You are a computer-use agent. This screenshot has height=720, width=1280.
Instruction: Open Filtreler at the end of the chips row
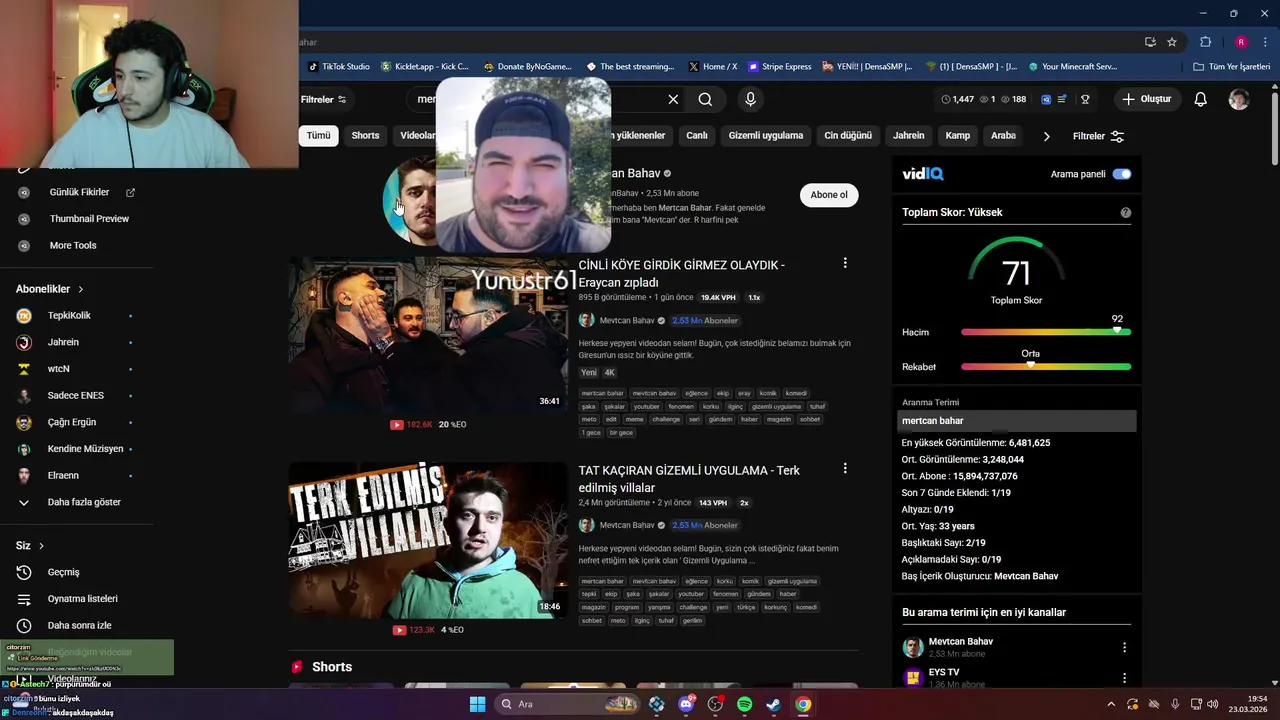coord(1098,136)
